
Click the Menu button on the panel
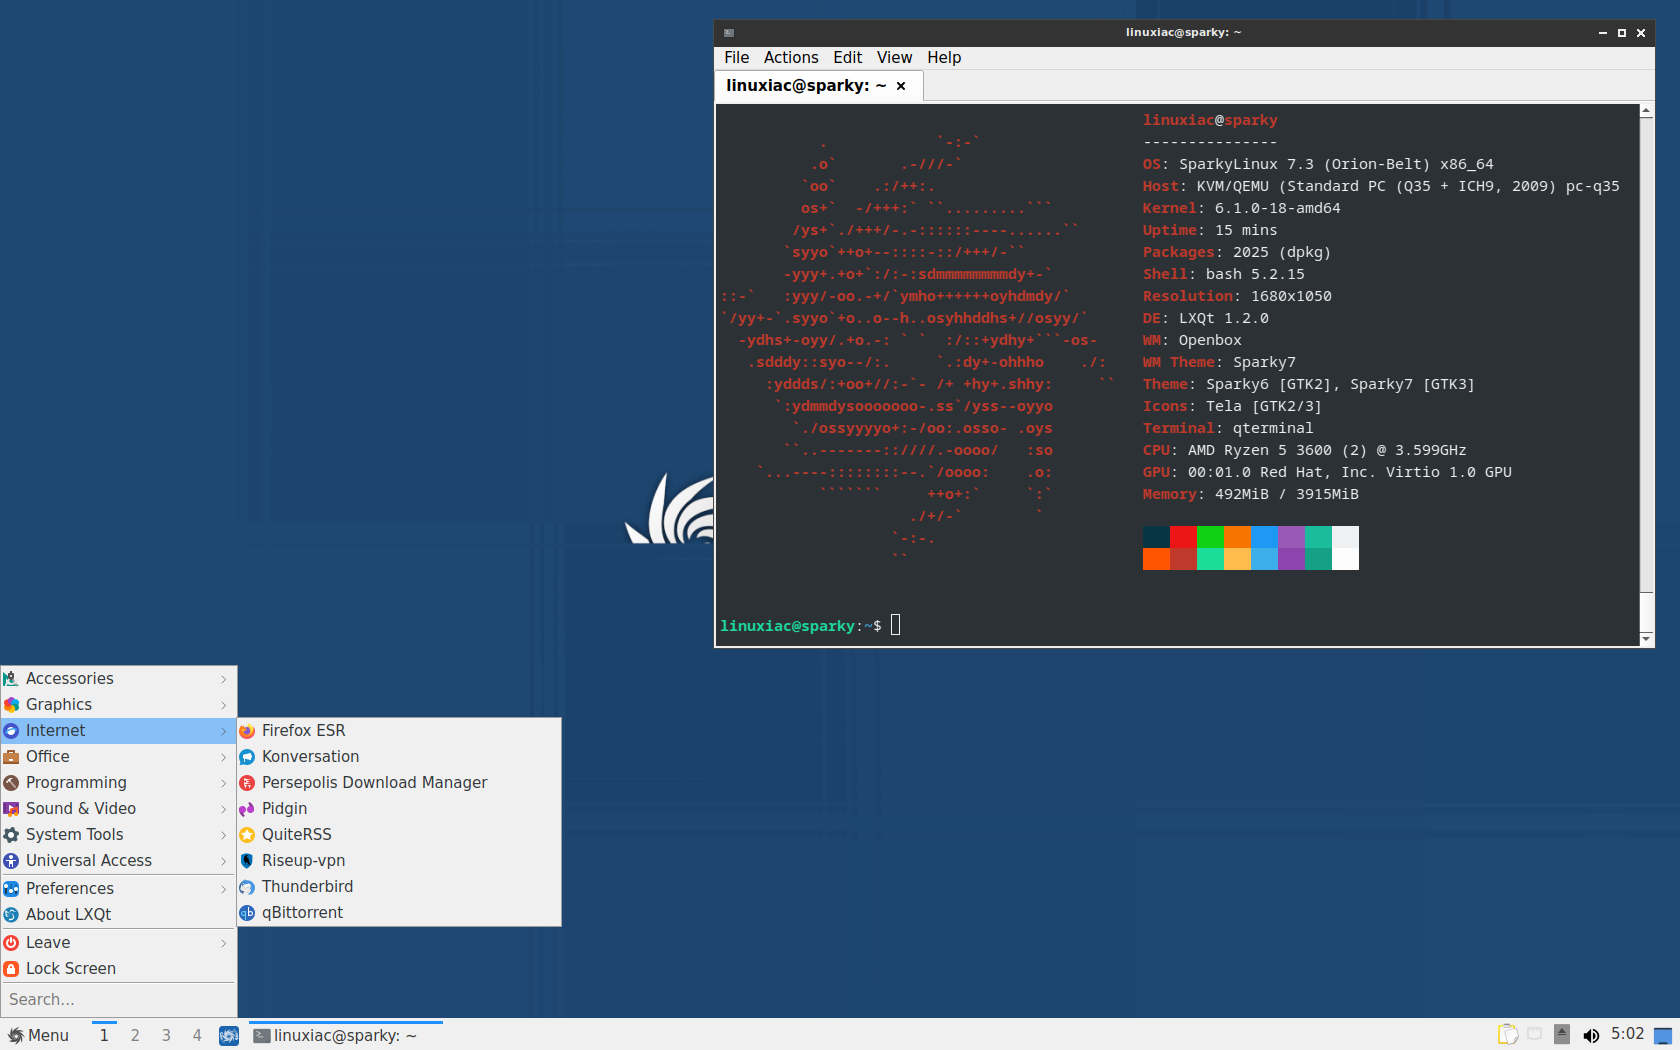tap(39, 1036)
